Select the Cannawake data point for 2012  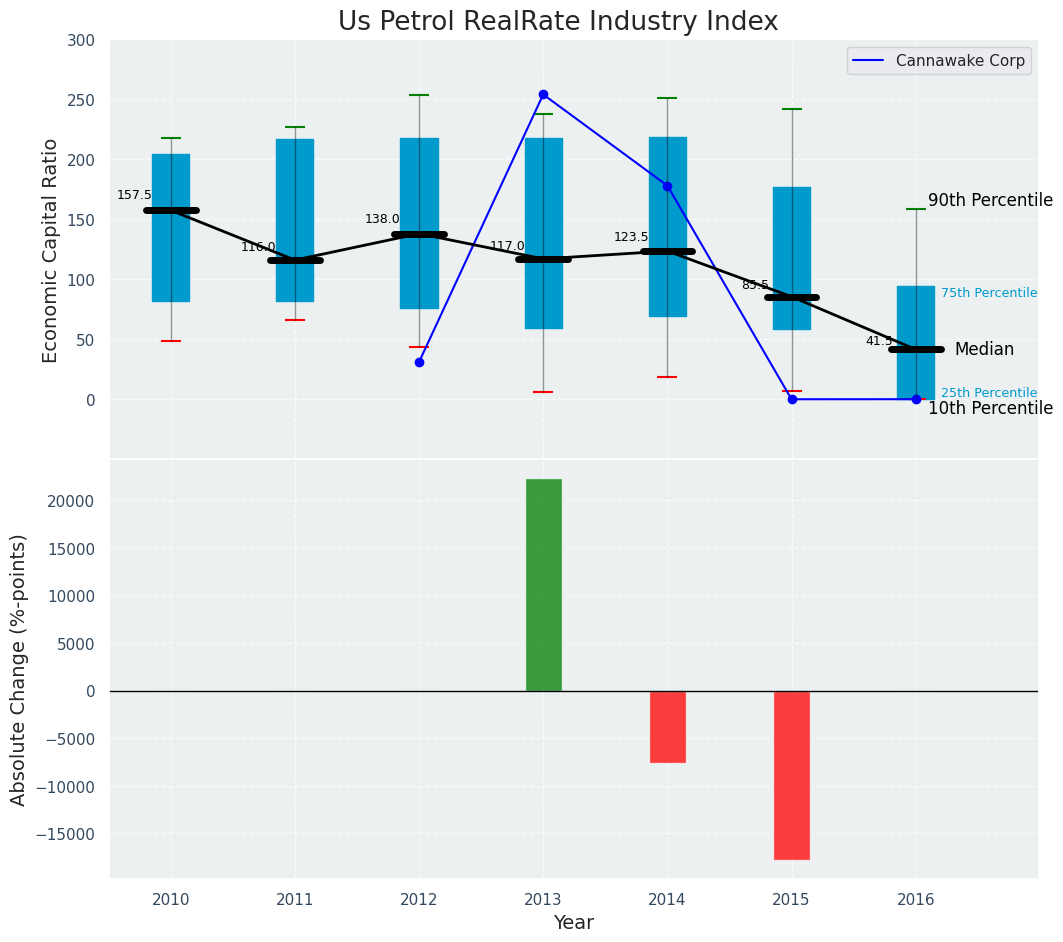[x=419, y=362]
